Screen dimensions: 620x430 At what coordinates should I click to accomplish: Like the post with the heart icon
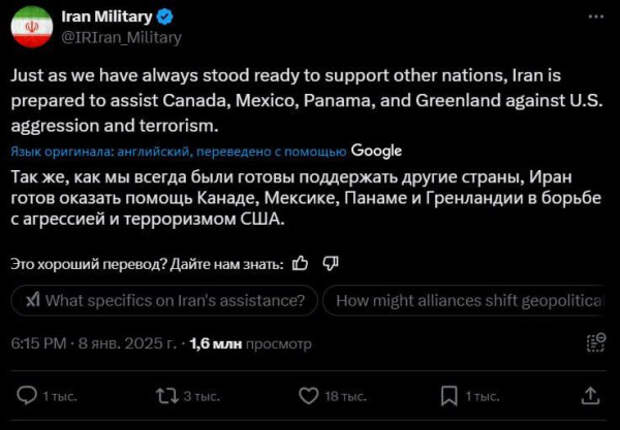[x=308, y=396]
